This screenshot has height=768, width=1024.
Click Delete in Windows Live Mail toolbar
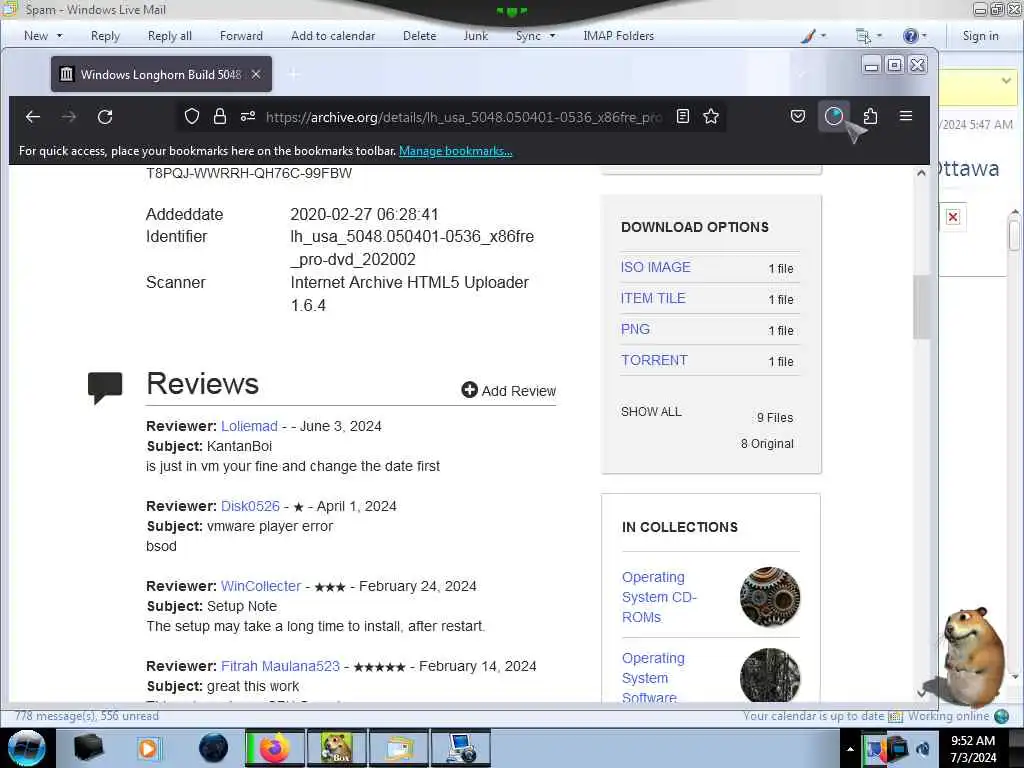(x=419, y=36)
